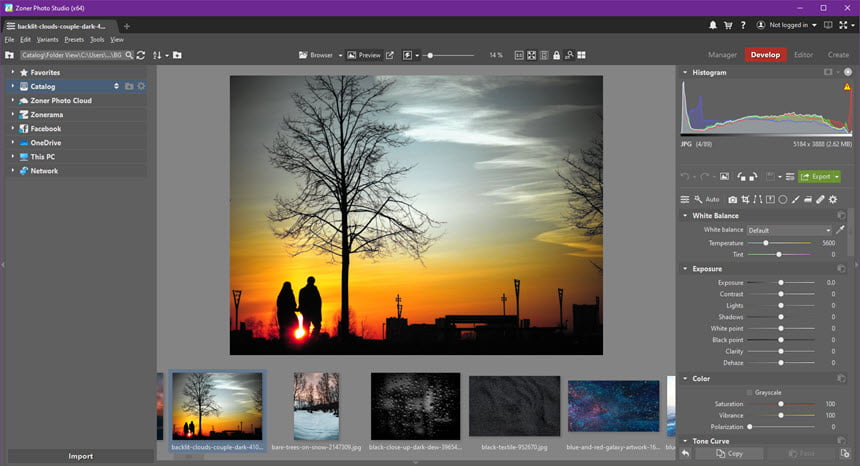The height and width of the screenshot is (466, 860).
Task: Open image in external window icon
Action: (389, 55)
